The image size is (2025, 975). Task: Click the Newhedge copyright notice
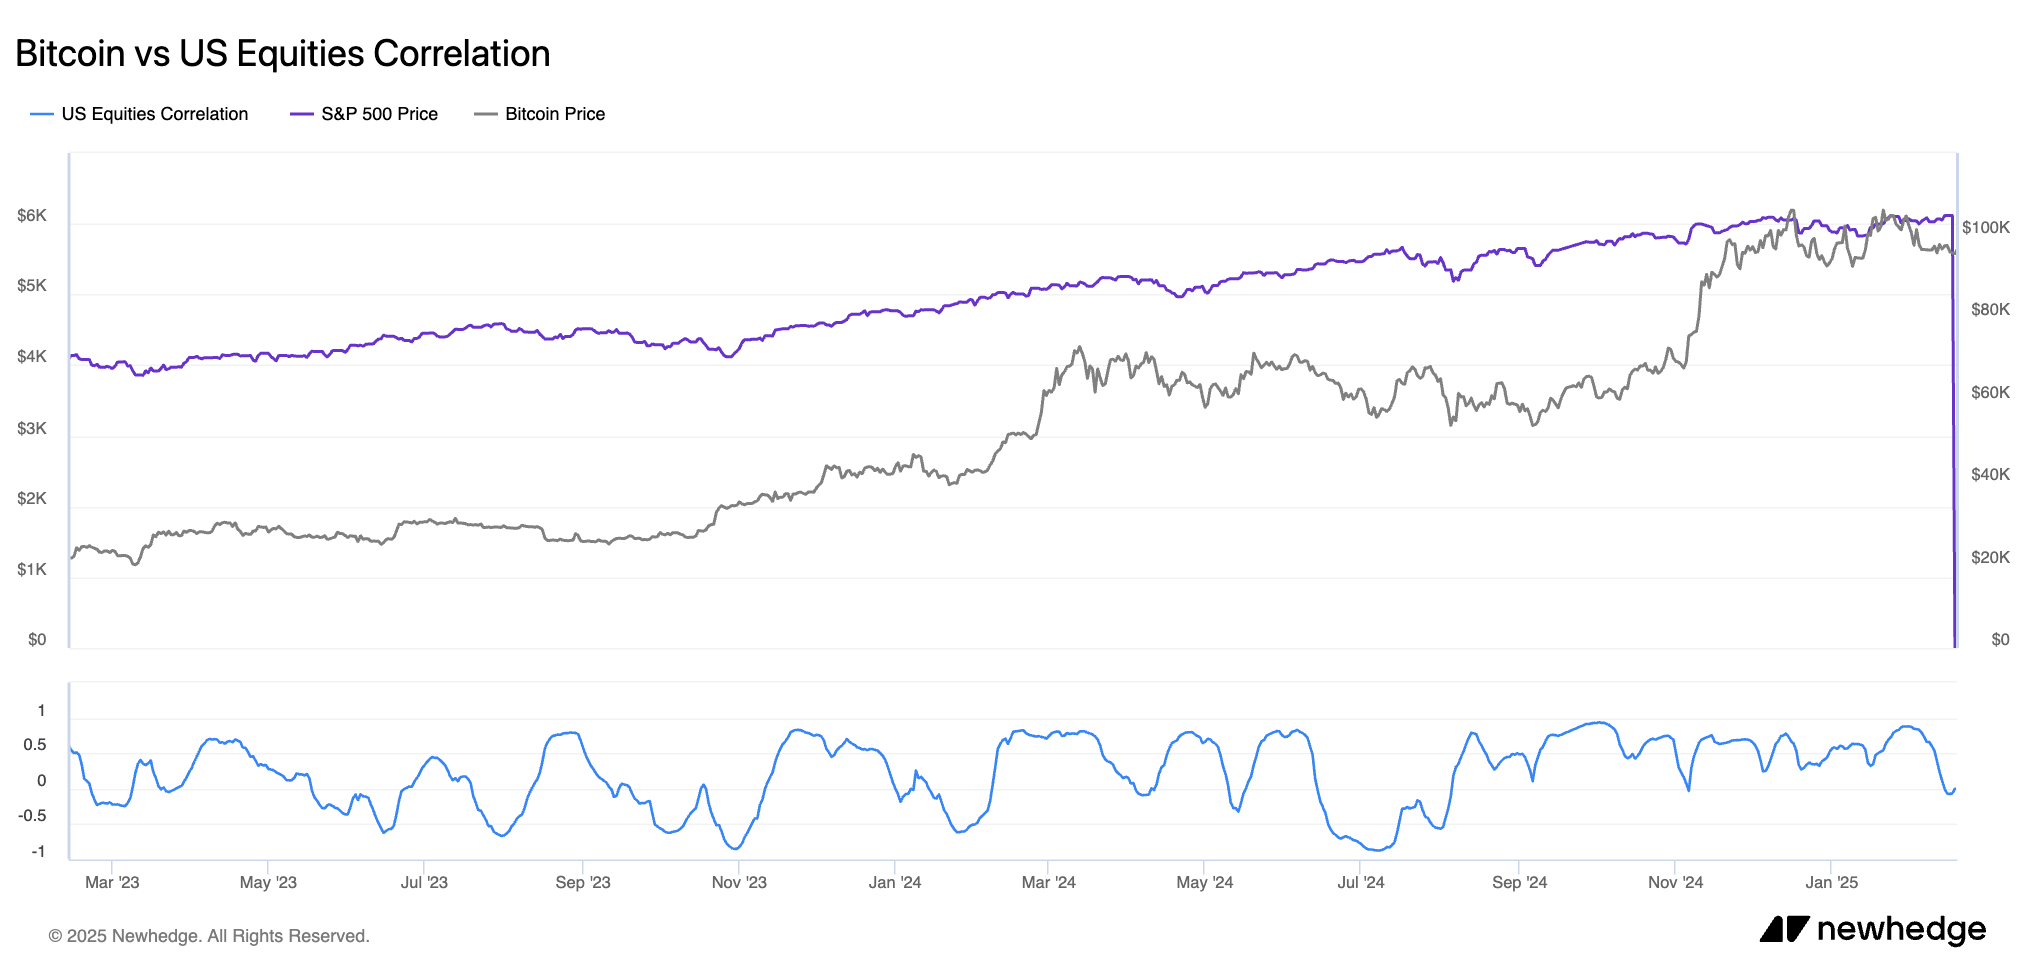[x=209, y=936]
